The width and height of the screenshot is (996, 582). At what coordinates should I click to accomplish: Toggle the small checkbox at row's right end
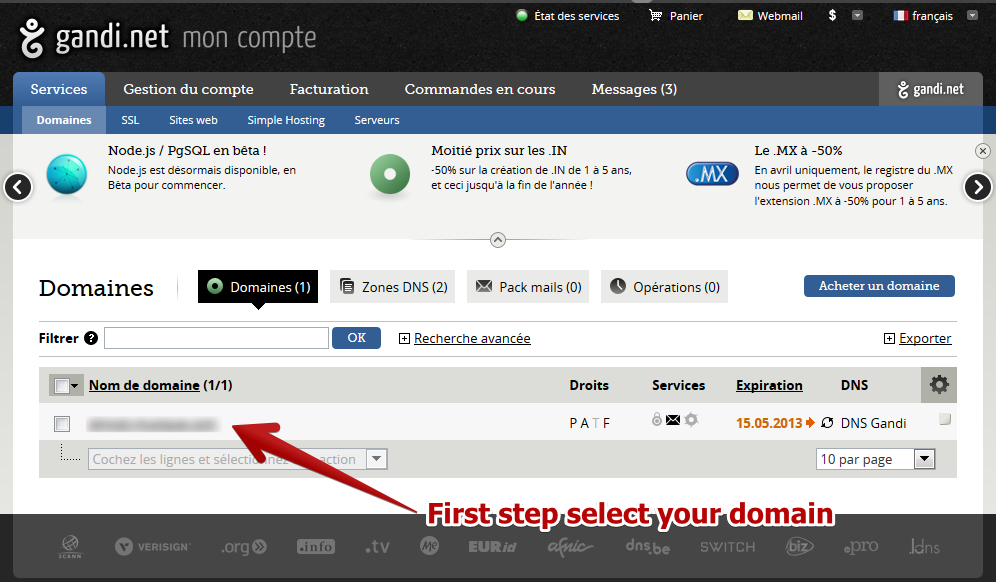(944, 420)
